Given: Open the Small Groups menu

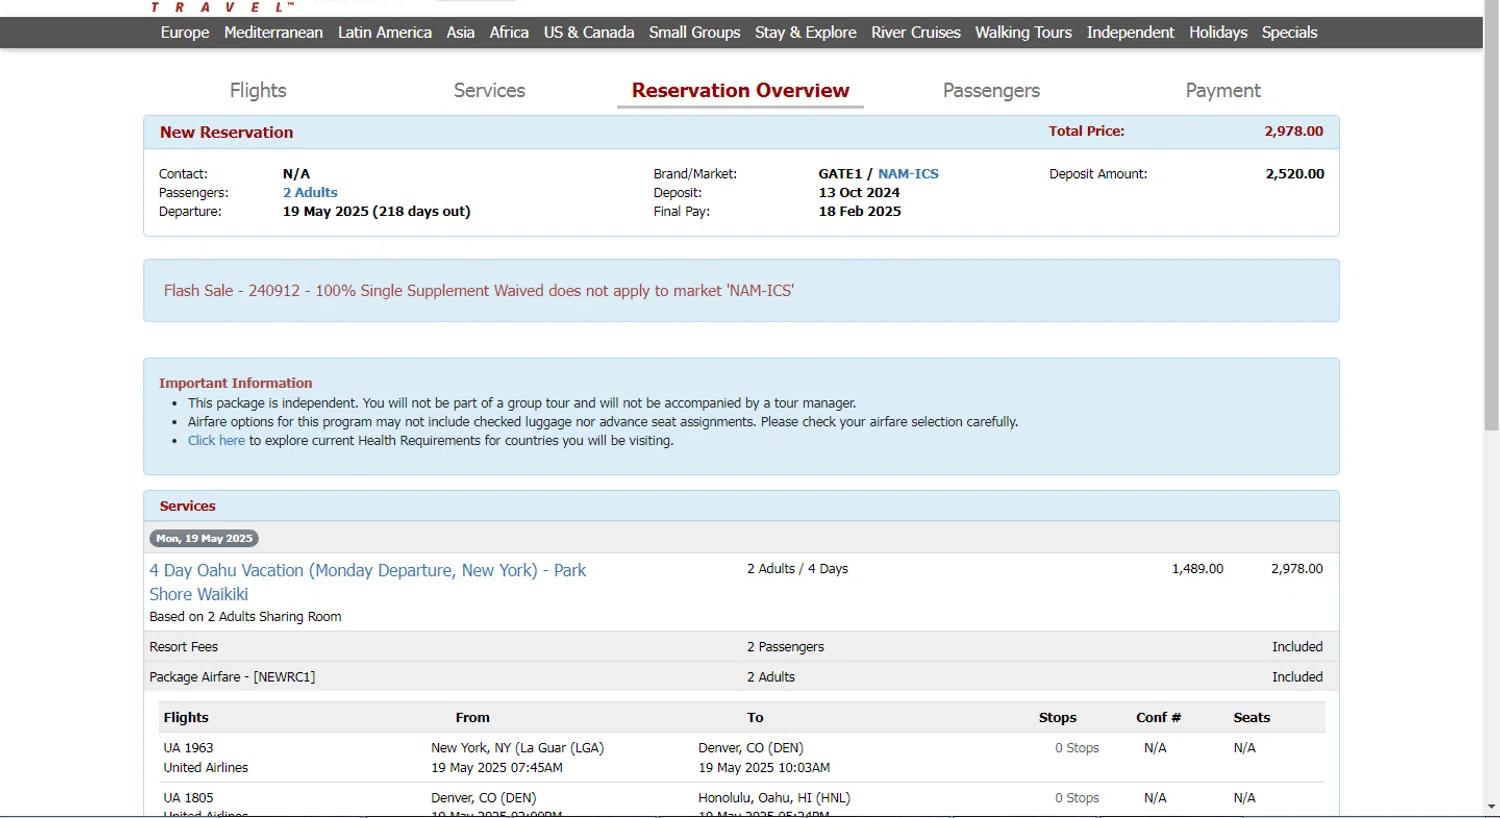Looking at the screenshot, I should point(695,32).
